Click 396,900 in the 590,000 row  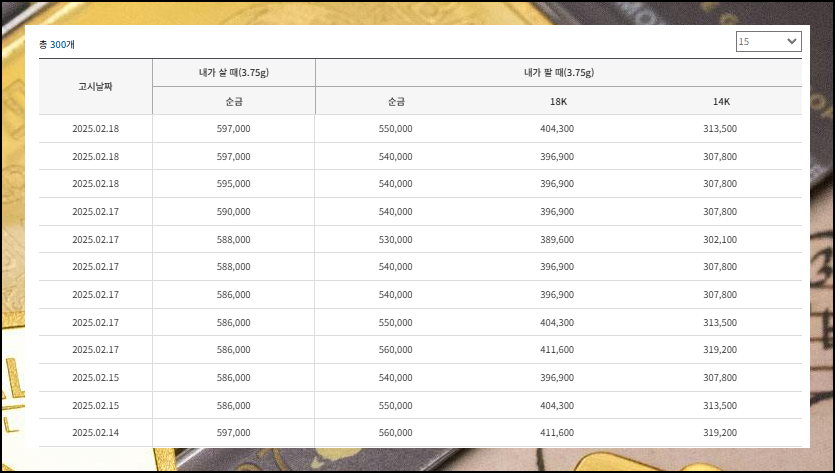557,211
